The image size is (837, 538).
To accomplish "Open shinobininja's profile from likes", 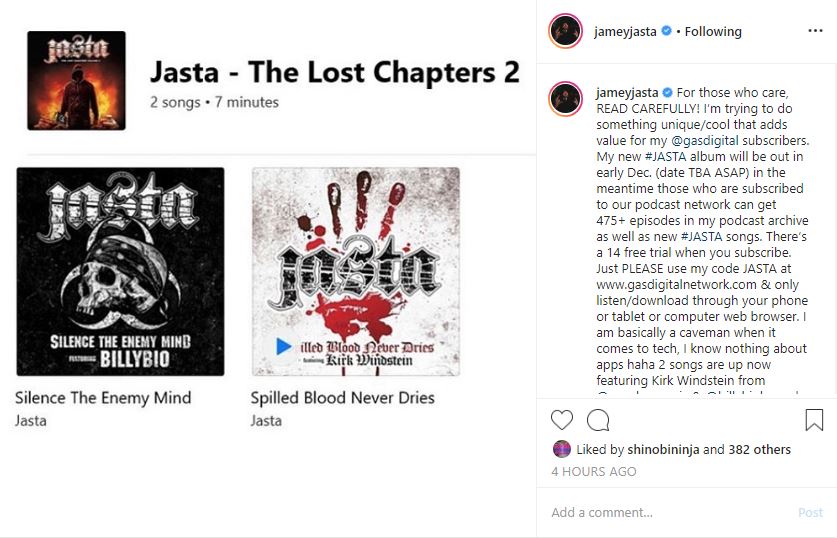I will click(663, 449).
